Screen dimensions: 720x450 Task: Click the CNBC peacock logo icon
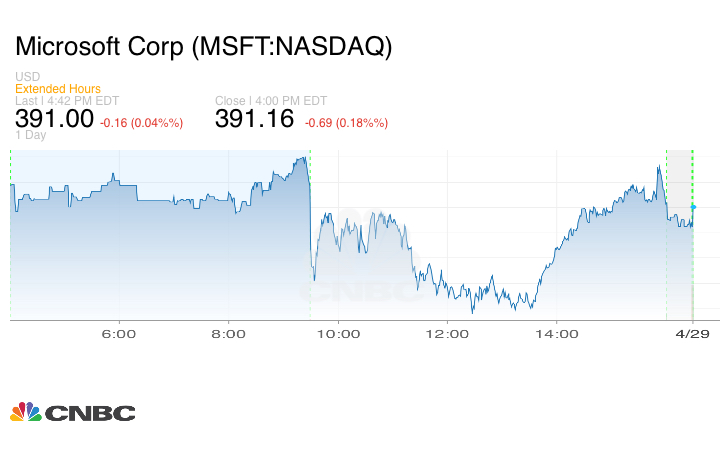coord(25,411)
